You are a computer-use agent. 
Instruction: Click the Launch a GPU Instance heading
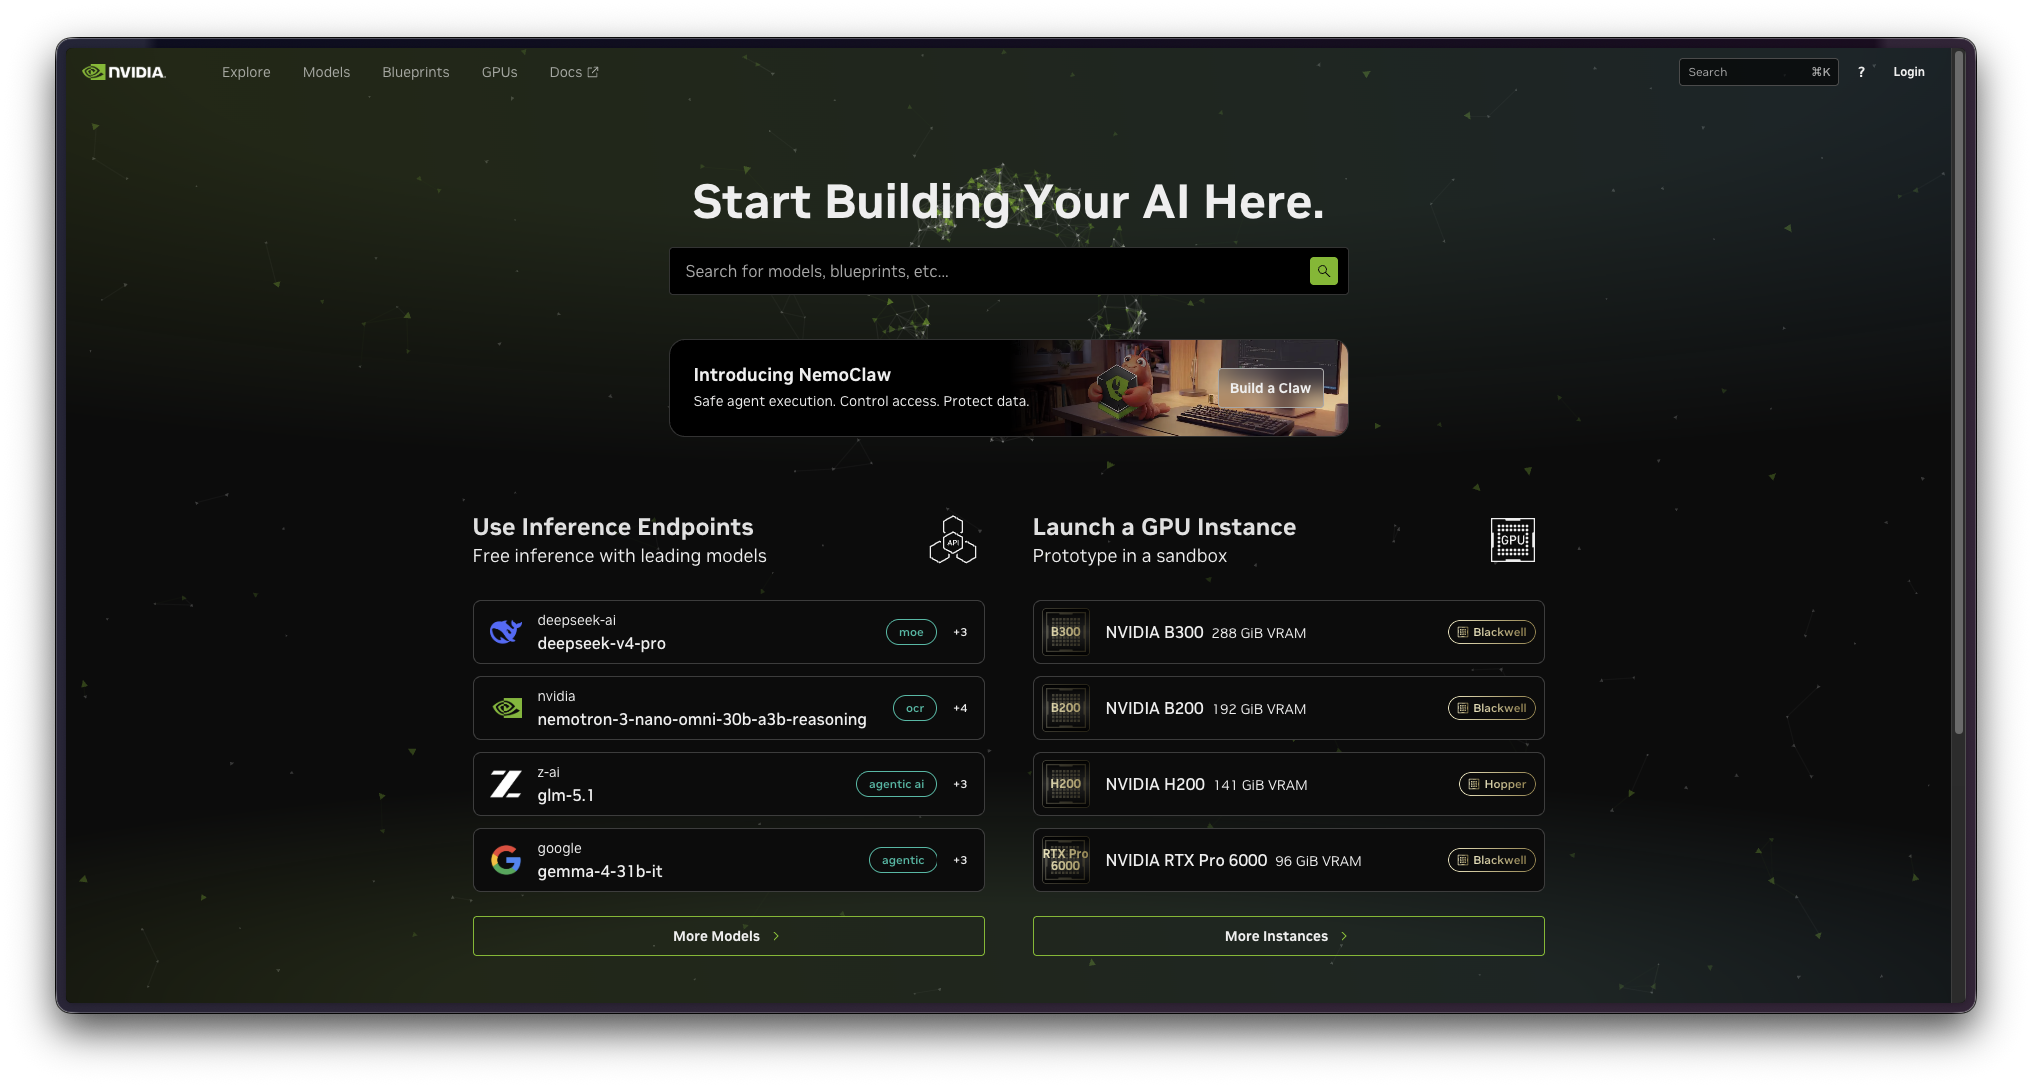1164,527
